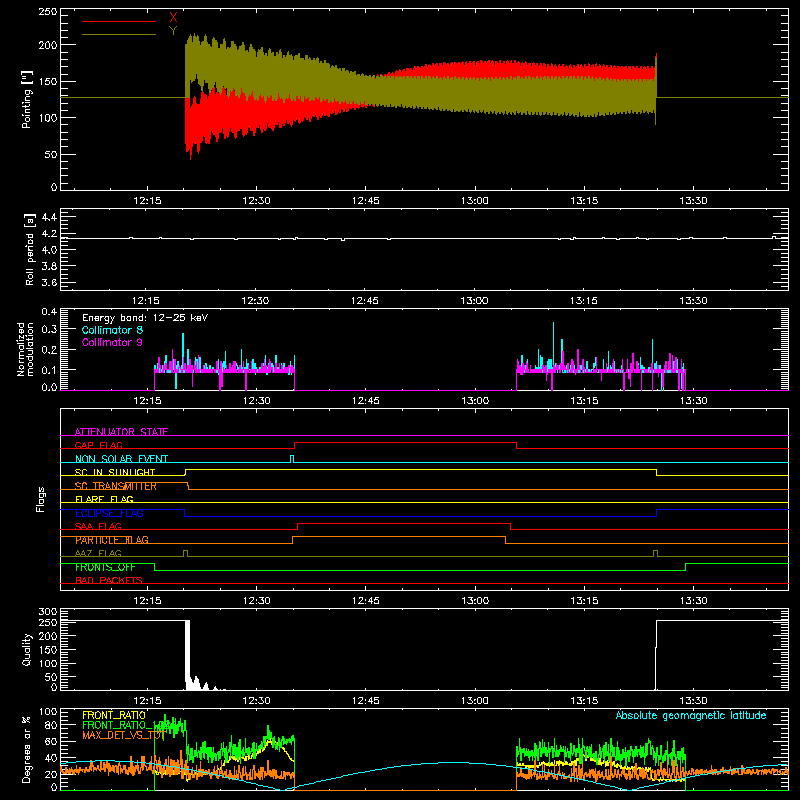Click the 200 value on Pointing axis
Image resolution: width=800 pixels, height=800 pixels.
pyautogui.click(x=47, y=45)
